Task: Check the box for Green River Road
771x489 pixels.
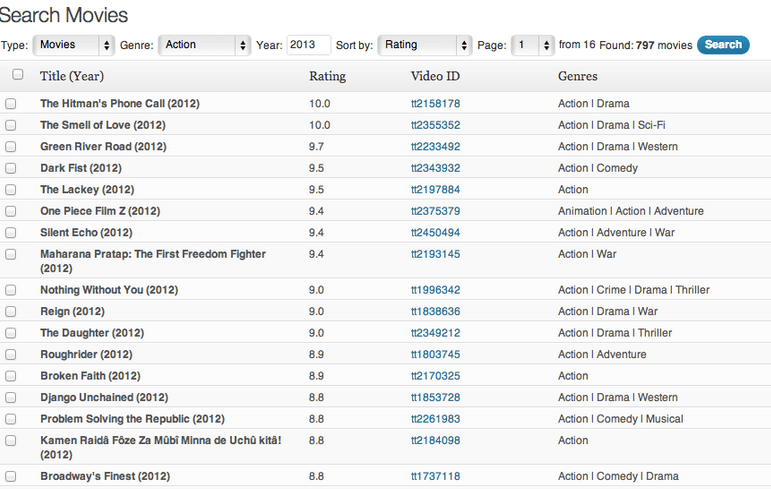Action: [x=10, y=147]
